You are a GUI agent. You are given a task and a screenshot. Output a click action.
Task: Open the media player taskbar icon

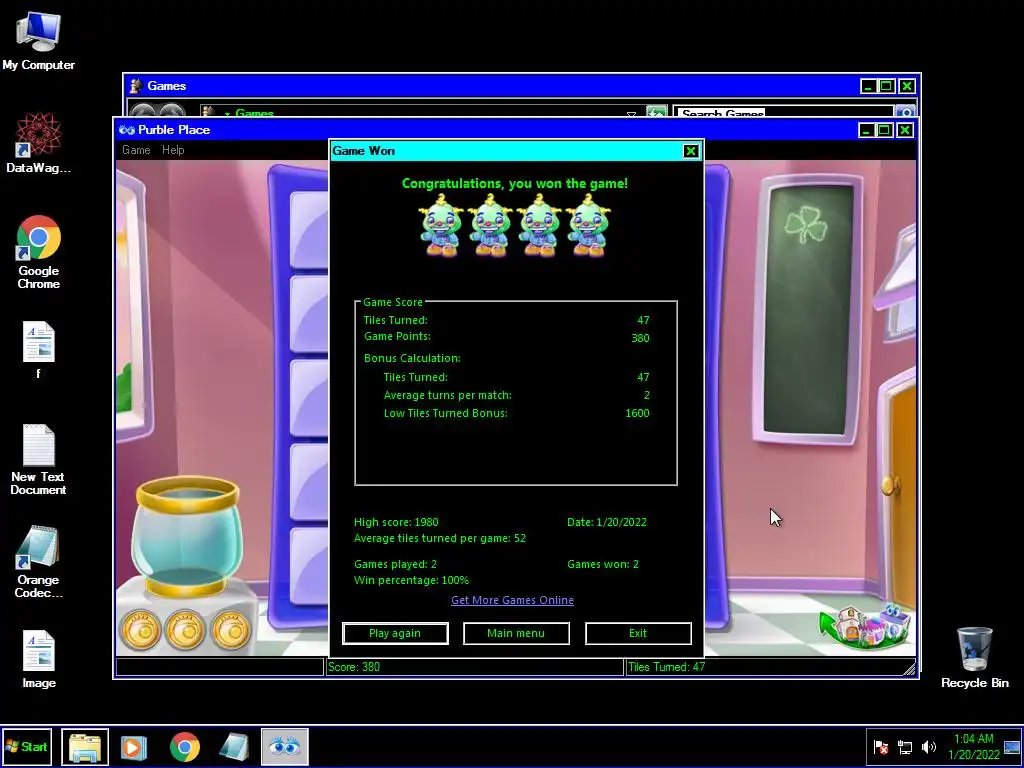click(x=133, y=747)
